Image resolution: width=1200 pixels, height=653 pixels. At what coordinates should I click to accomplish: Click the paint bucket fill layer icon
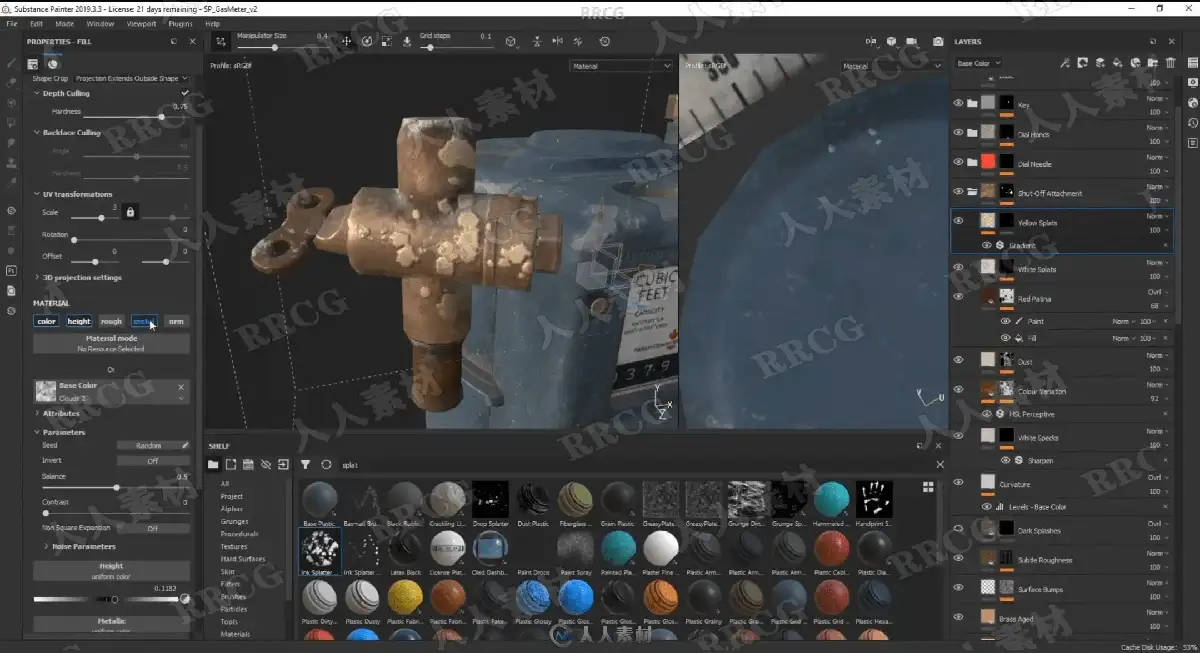click(1118, 63)
